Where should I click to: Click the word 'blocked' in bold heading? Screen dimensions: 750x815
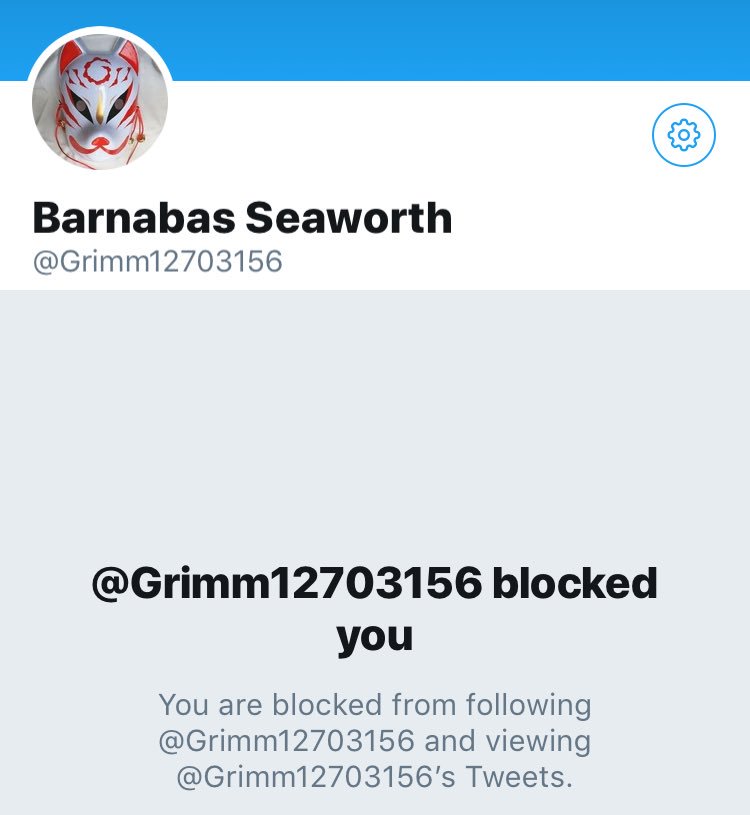coord(575,583)
